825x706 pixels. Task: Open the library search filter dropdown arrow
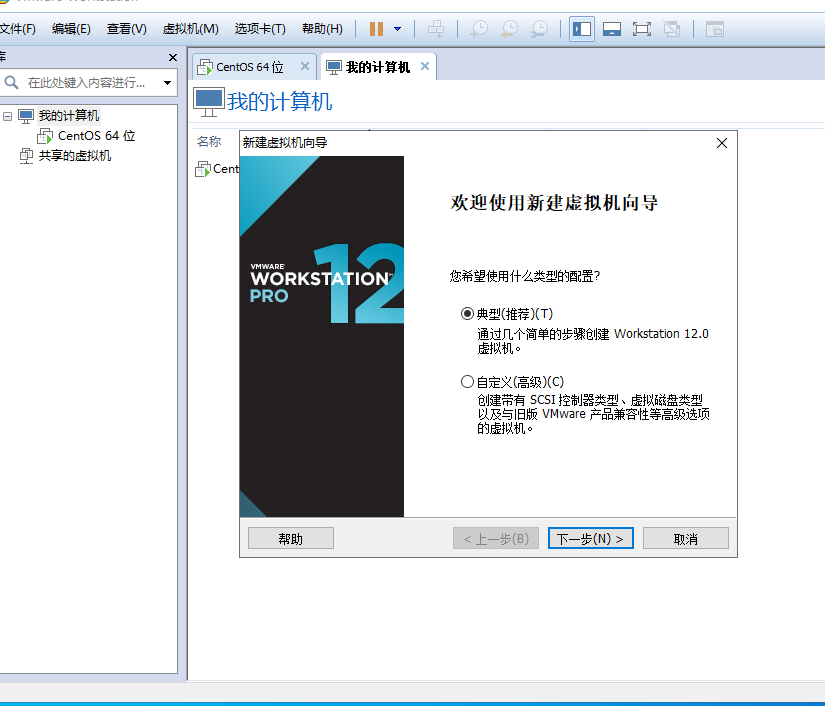point(167,83)
